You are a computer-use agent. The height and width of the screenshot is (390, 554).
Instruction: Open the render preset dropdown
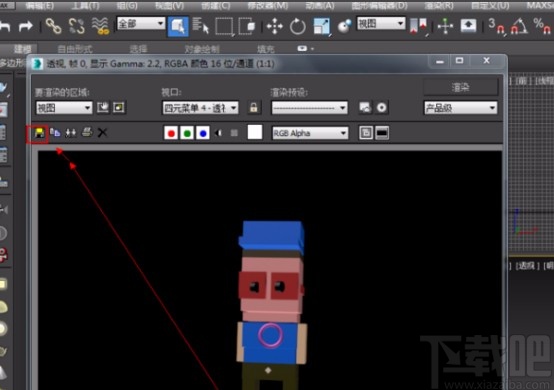[310, 108]
